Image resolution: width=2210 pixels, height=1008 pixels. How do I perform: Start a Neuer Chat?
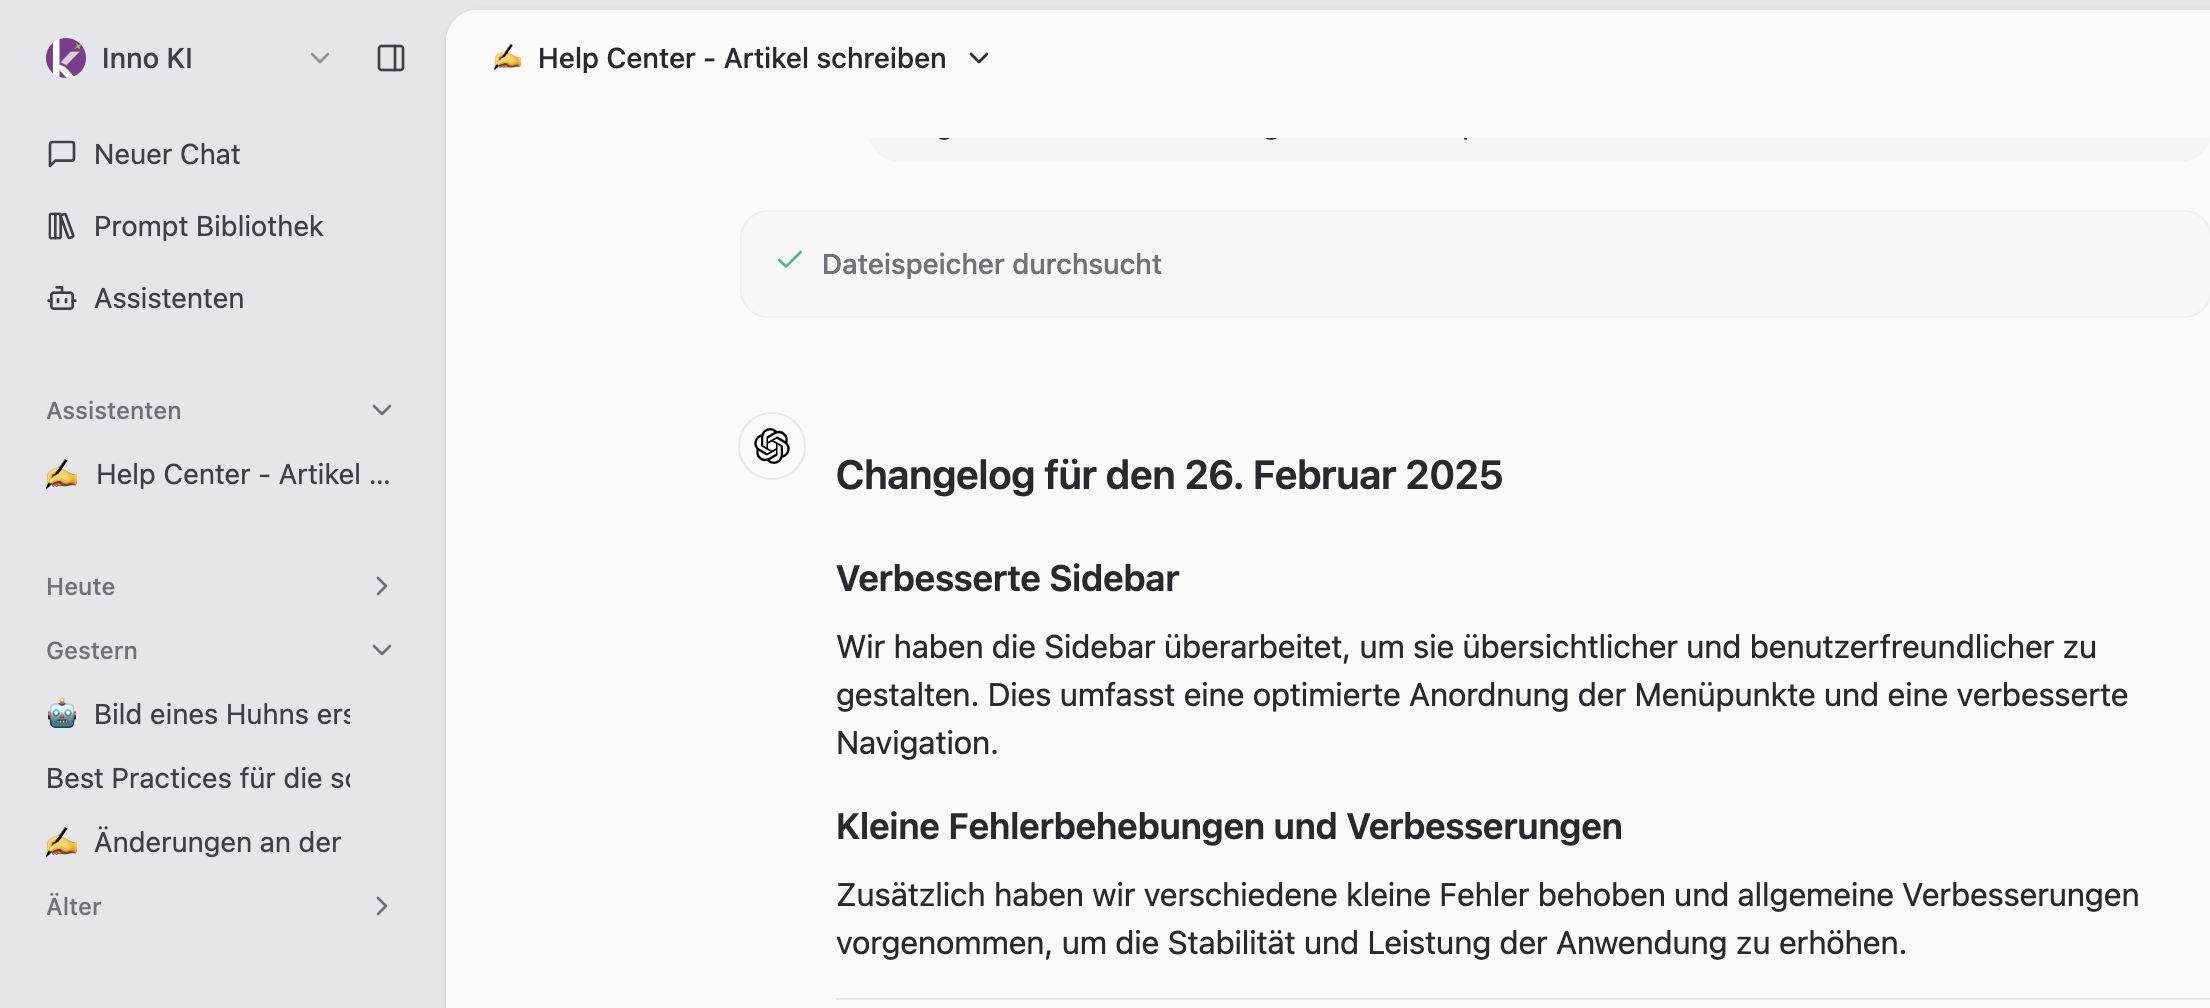coord(167,154)
